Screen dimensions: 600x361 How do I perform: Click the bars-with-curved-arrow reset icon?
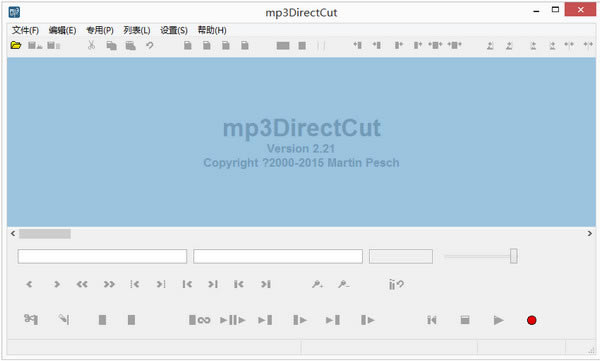pyautogui.click(x=396, y=284)
